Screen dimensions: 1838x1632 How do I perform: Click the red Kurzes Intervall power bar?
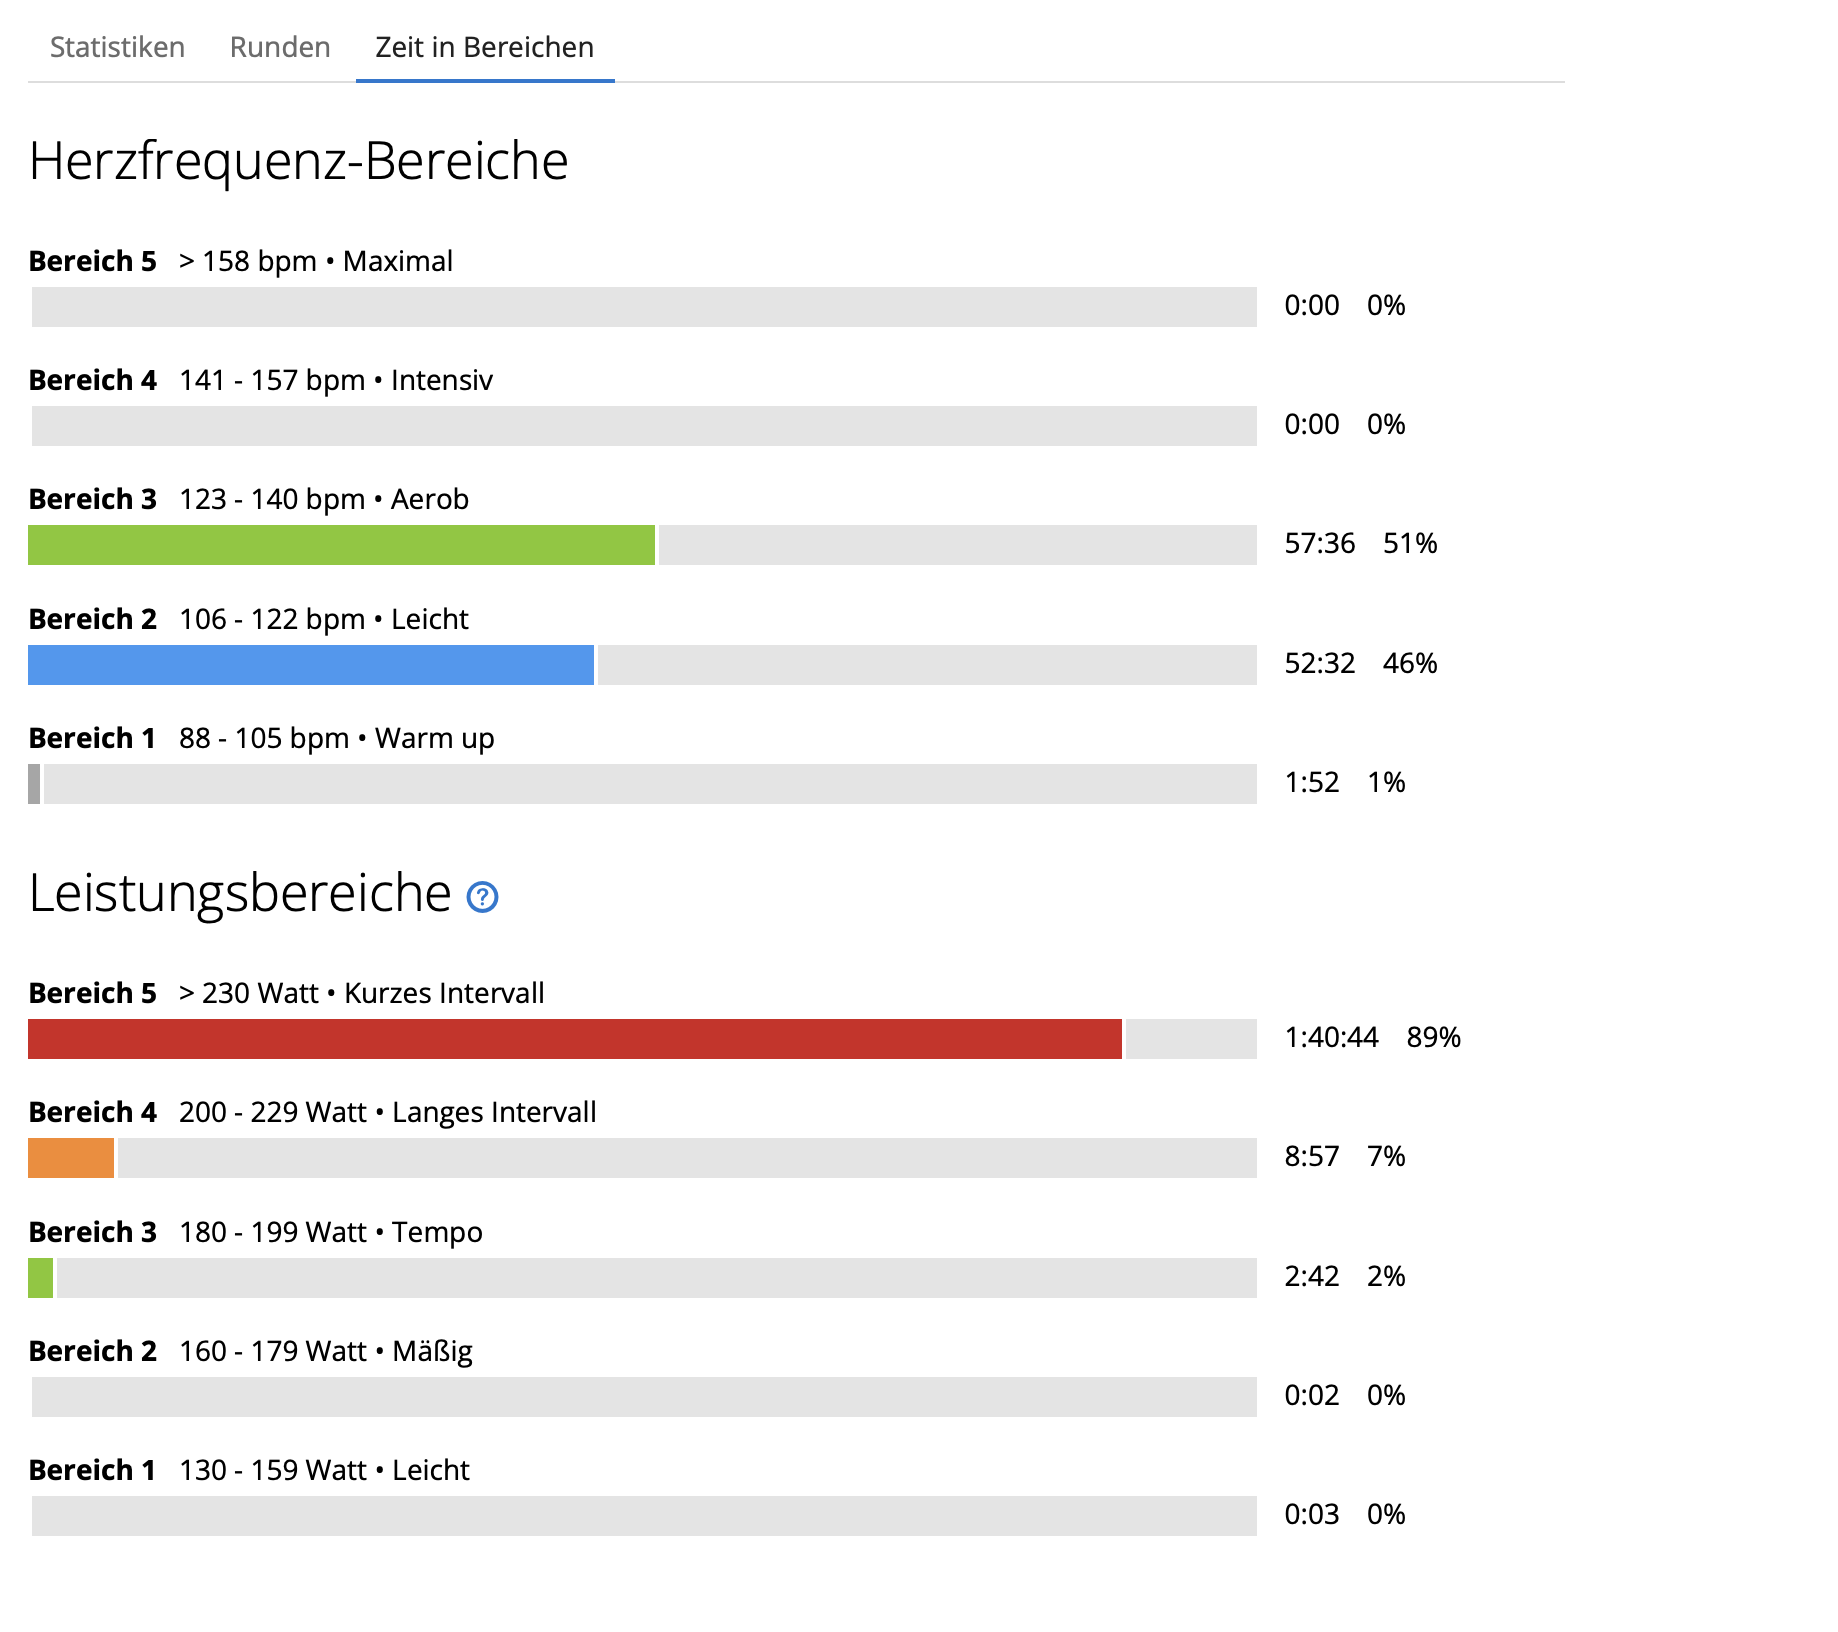click(x=575, y=1039)
